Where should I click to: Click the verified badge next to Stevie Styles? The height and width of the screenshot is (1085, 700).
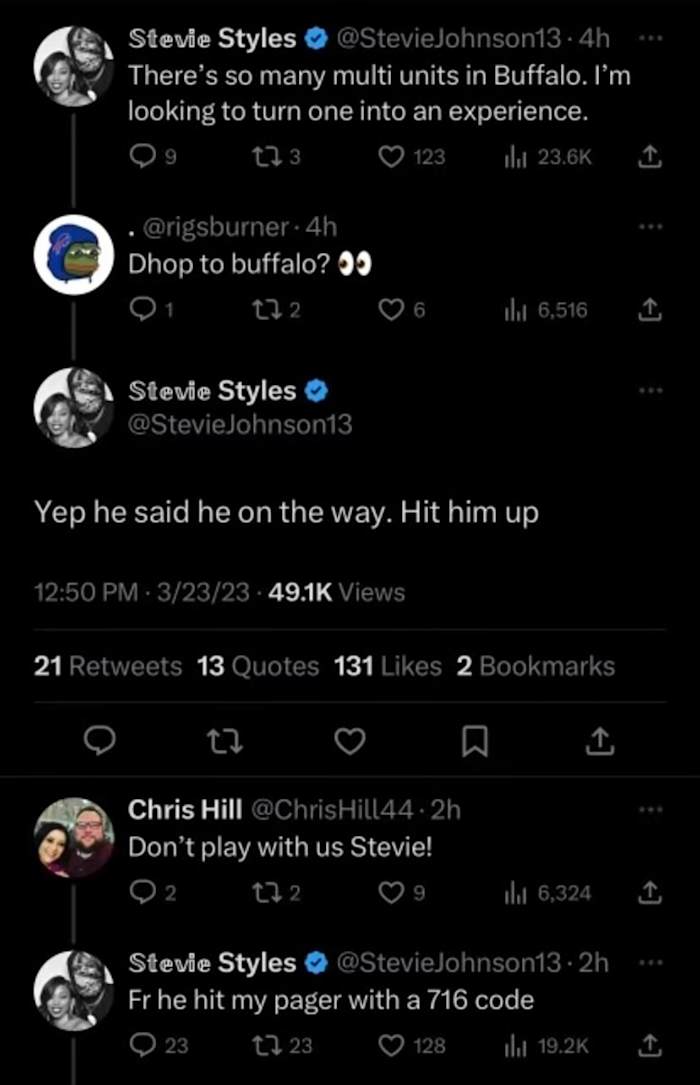[316, 390]
